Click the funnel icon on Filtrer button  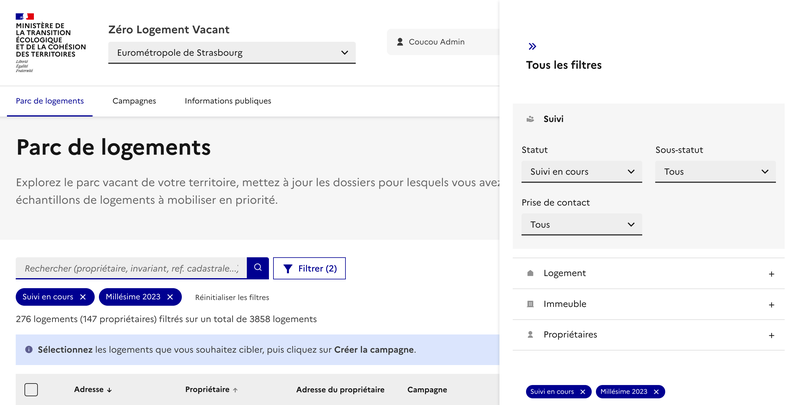(x=288, y=269)
